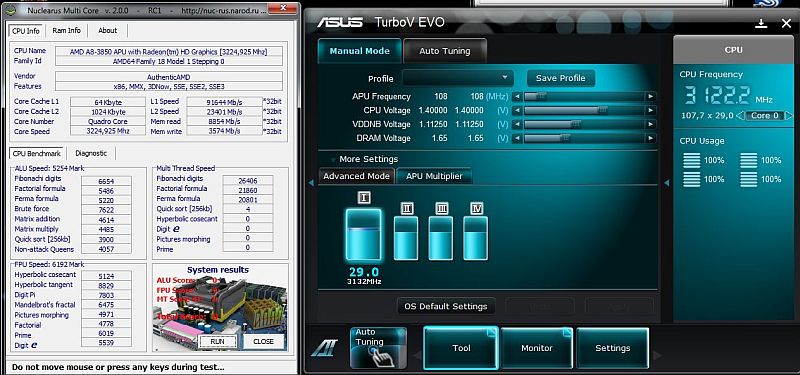Click the right arrow beside Core 0
The image size is (800, 375).
pos(789,116)
